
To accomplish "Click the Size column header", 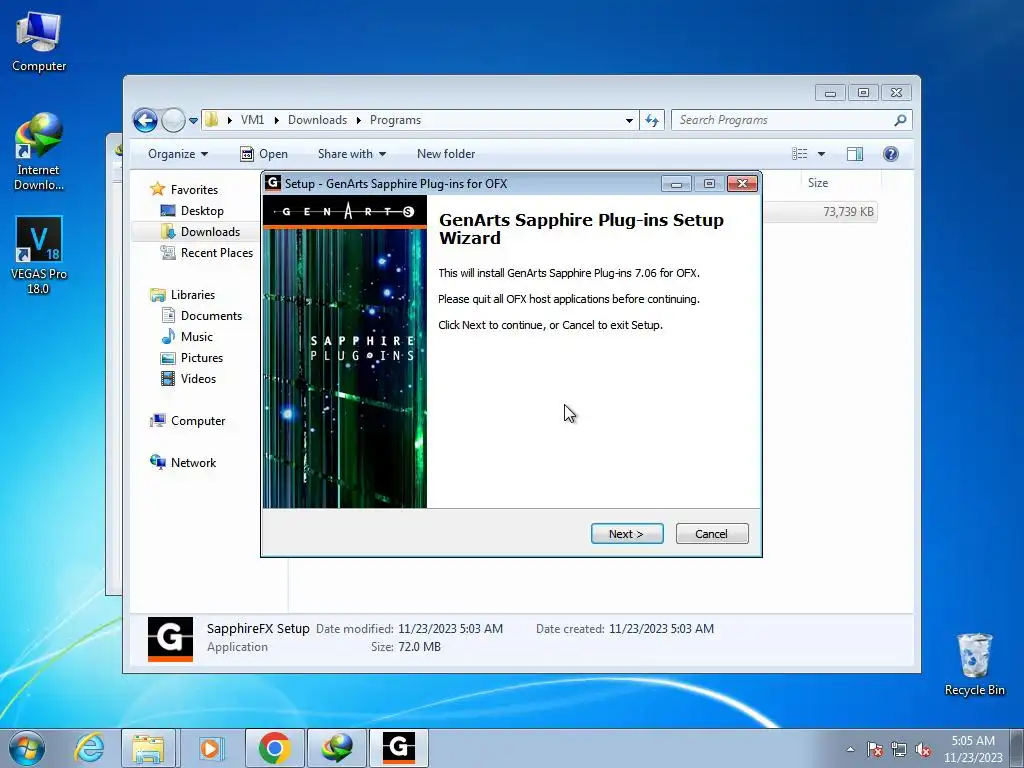I will (839, 183).
